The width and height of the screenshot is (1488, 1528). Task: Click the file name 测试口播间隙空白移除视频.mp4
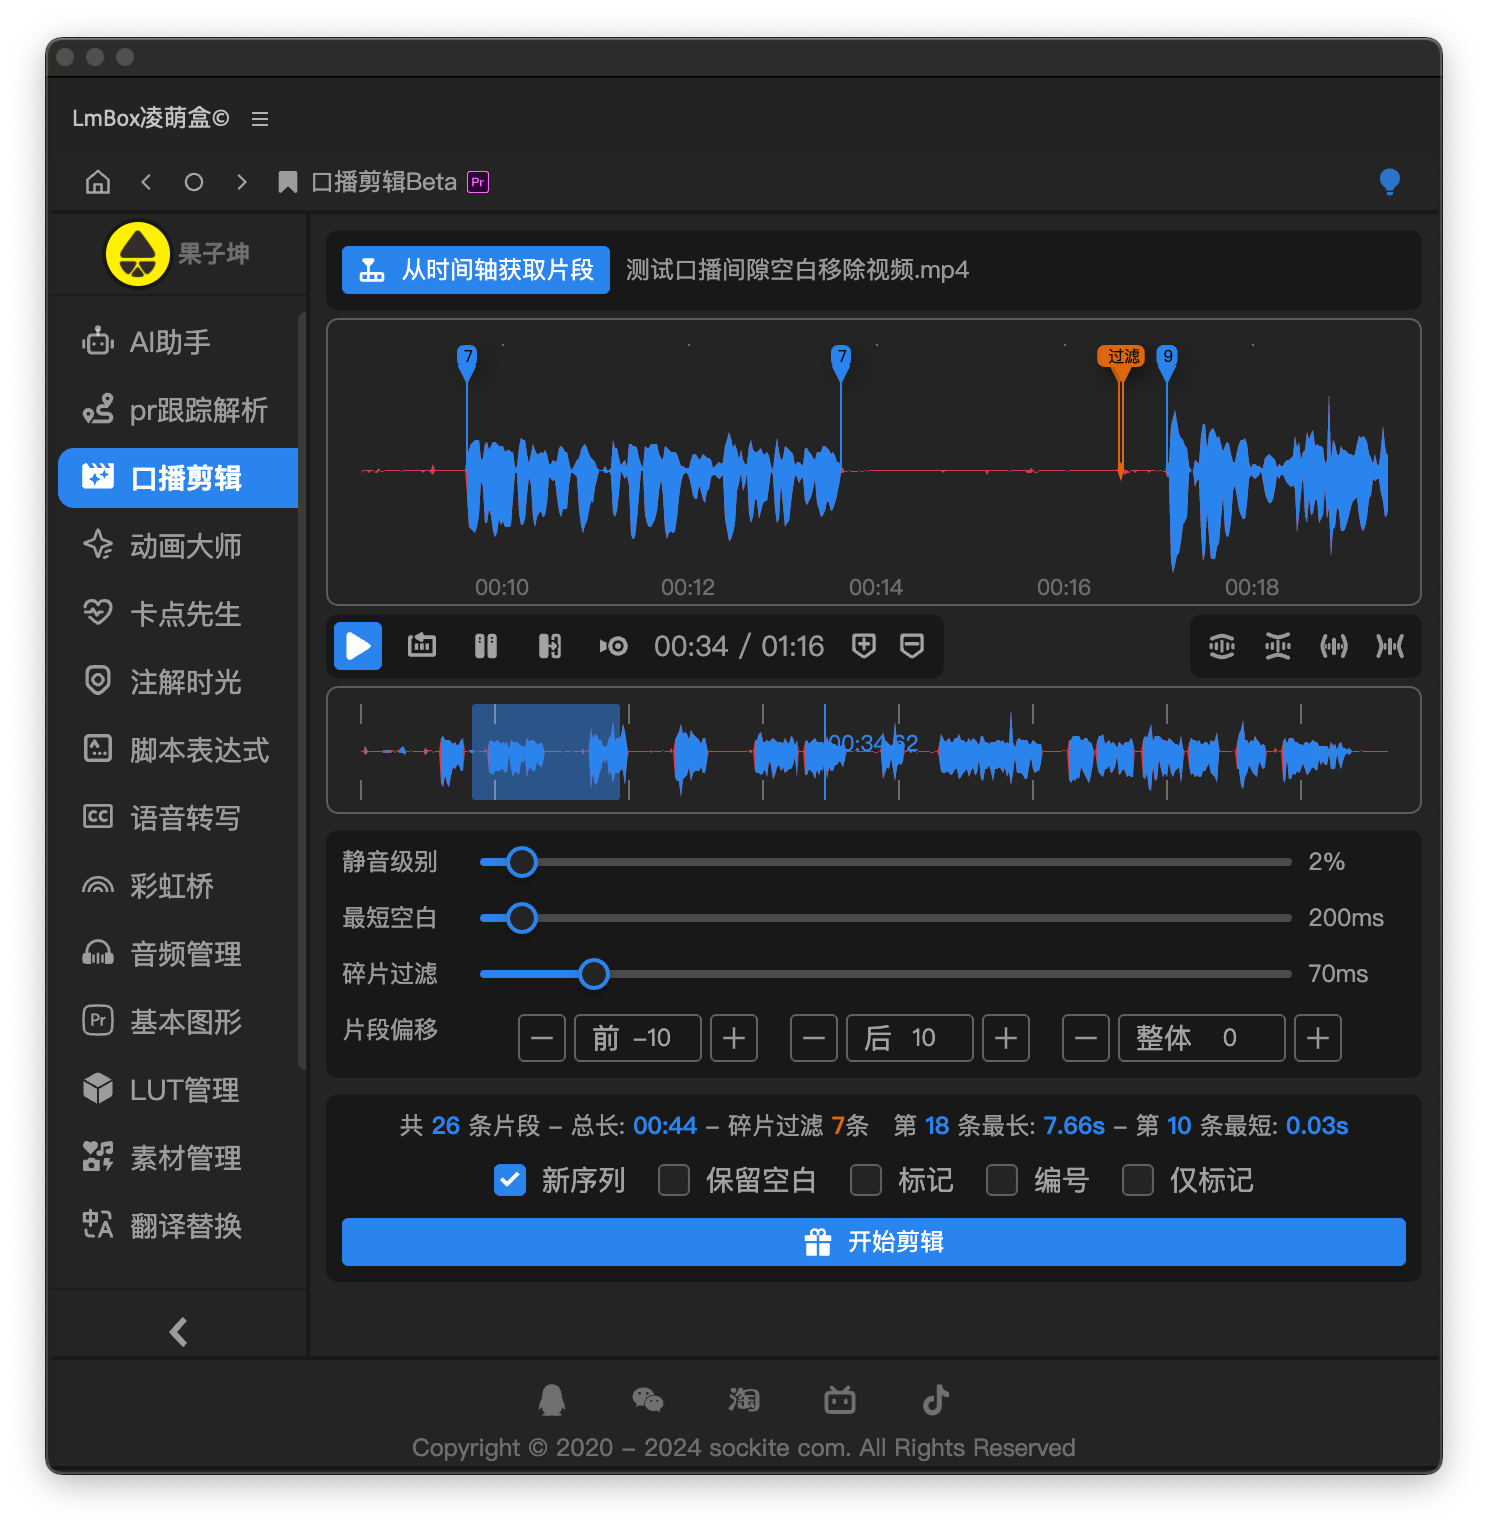click(x=797, y=270)
